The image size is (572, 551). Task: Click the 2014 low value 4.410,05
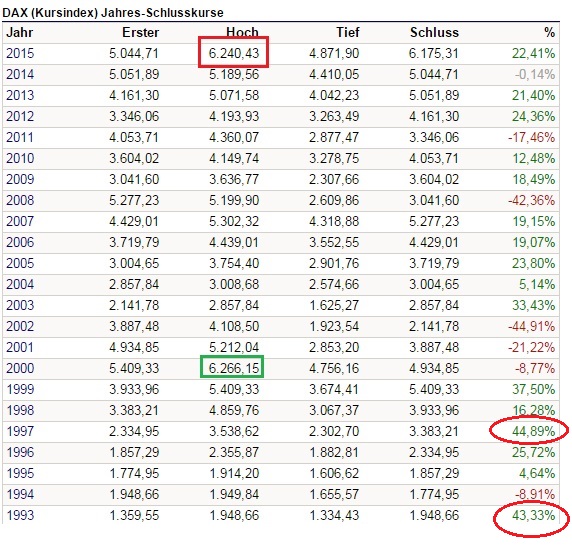(334, 74)
